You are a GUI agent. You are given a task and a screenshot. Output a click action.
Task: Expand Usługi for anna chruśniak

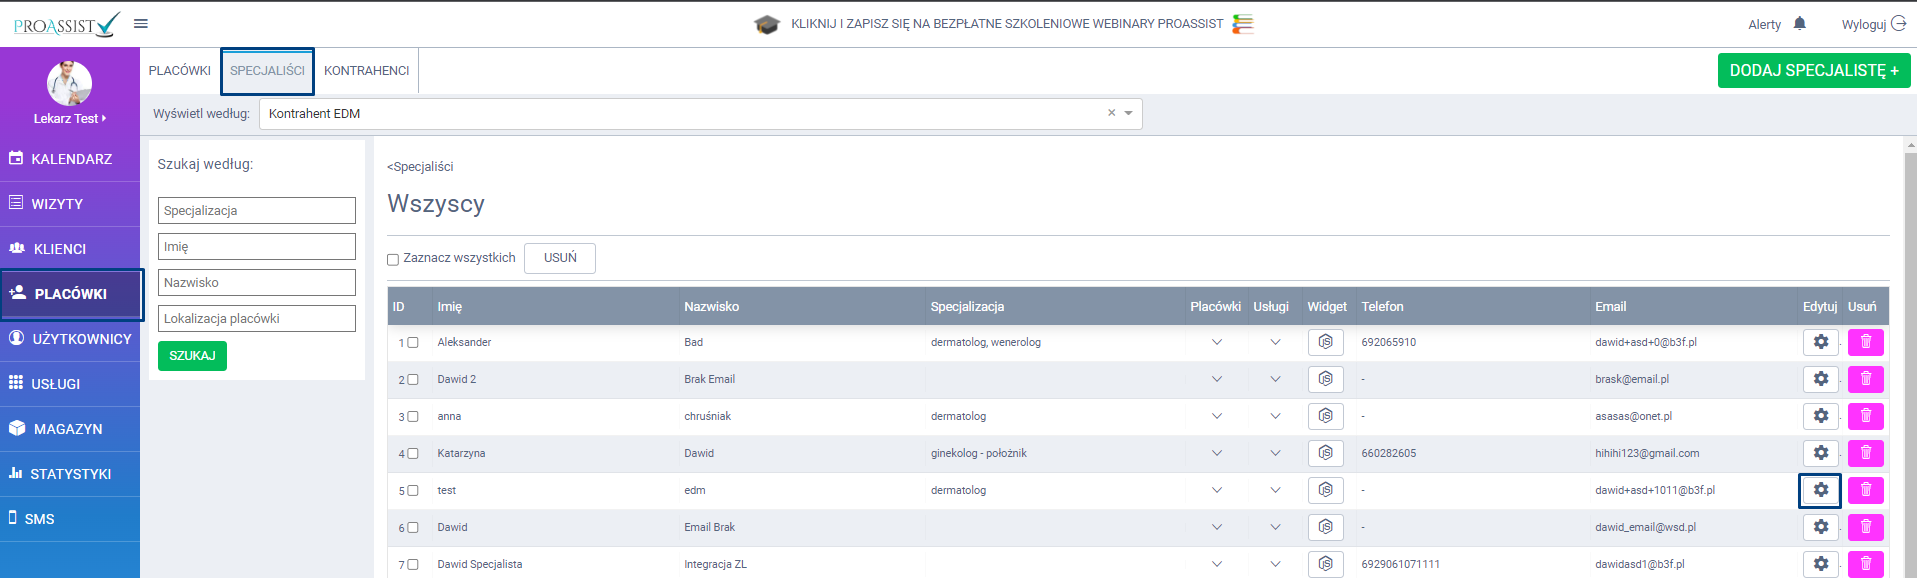tap(1275, 416)
